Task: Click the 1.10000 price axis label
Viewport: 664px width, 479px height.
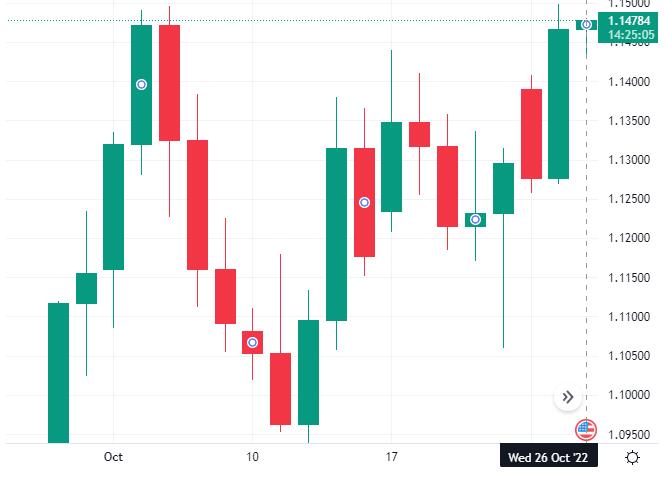Action: pos(630,395)
